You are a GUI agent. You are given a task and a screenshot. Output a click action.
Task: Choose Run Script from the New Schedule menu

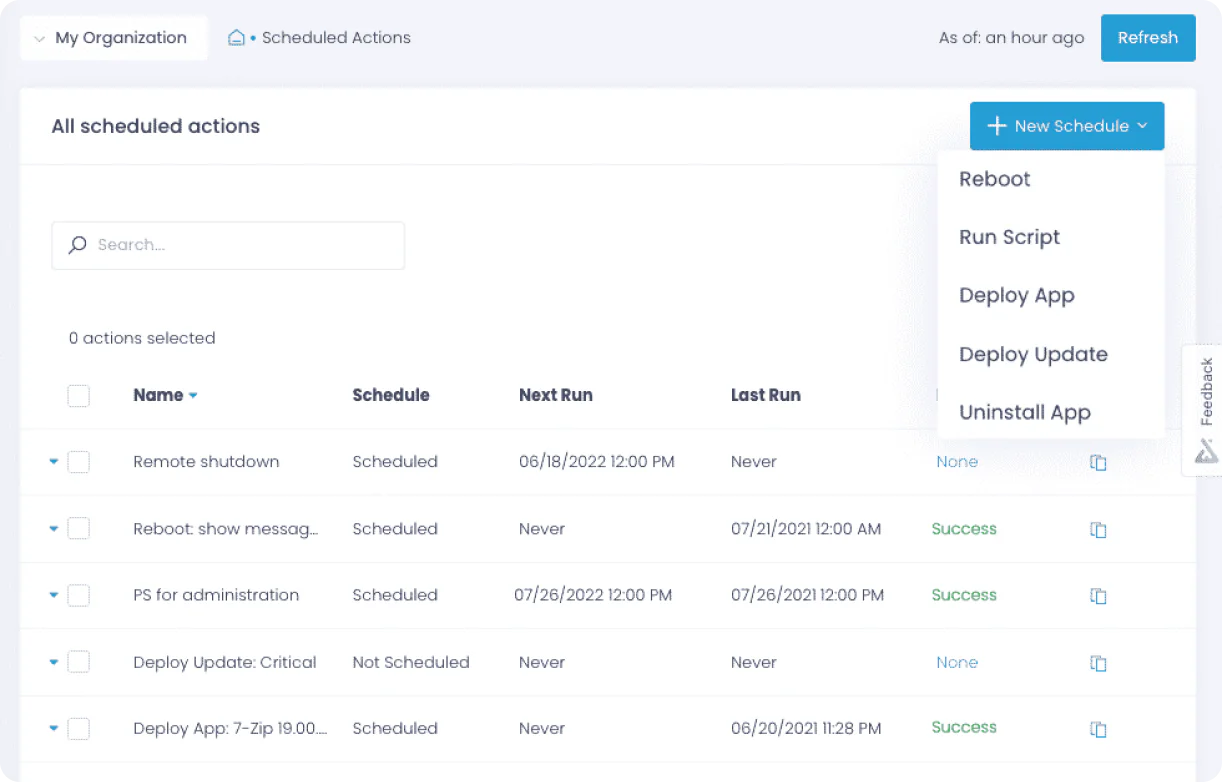pyautogui.click(x=1009, y=237)
